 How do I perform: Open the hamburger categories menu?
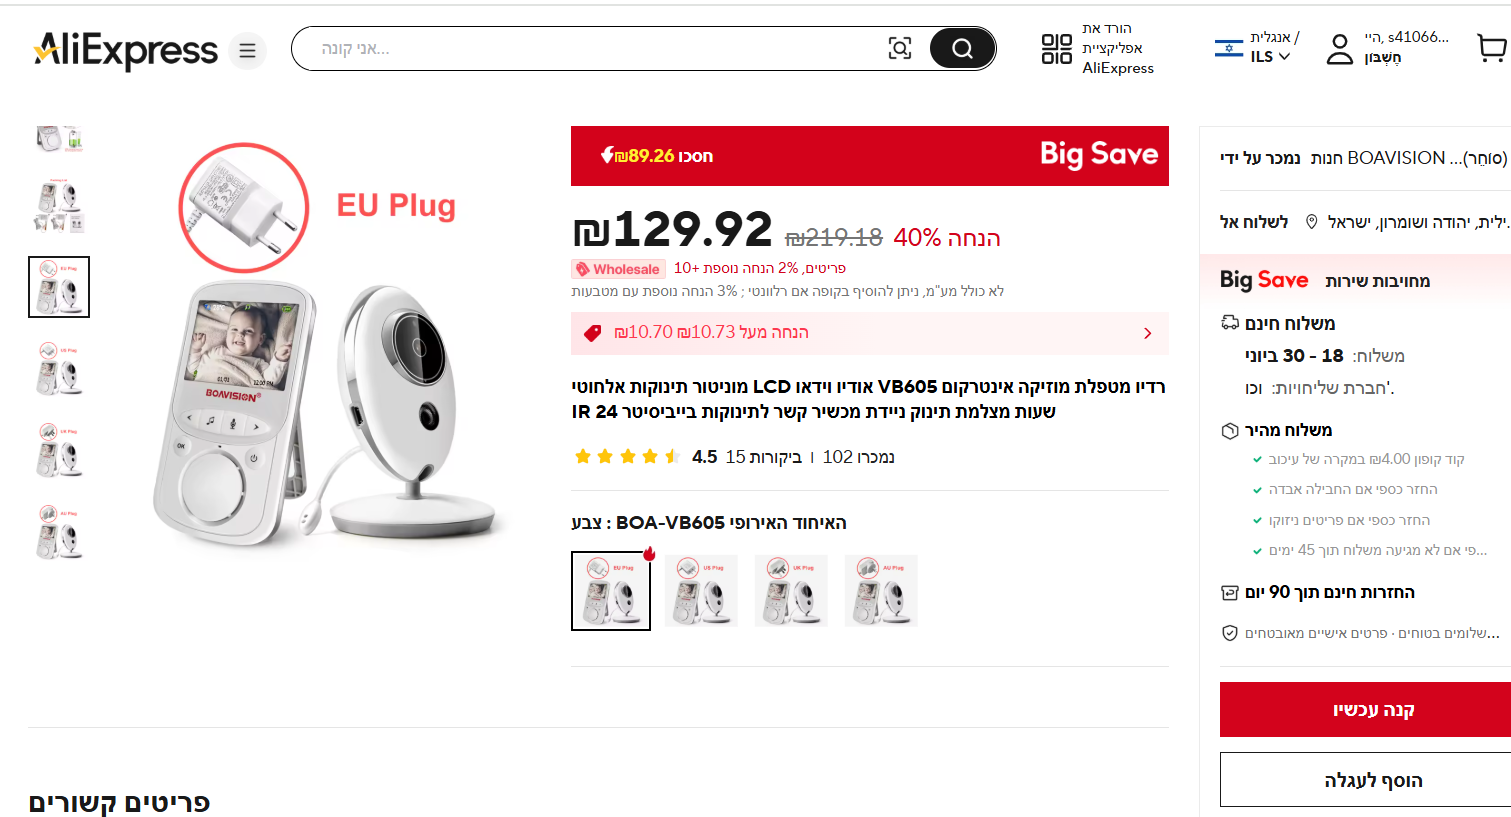click(247, 50)
